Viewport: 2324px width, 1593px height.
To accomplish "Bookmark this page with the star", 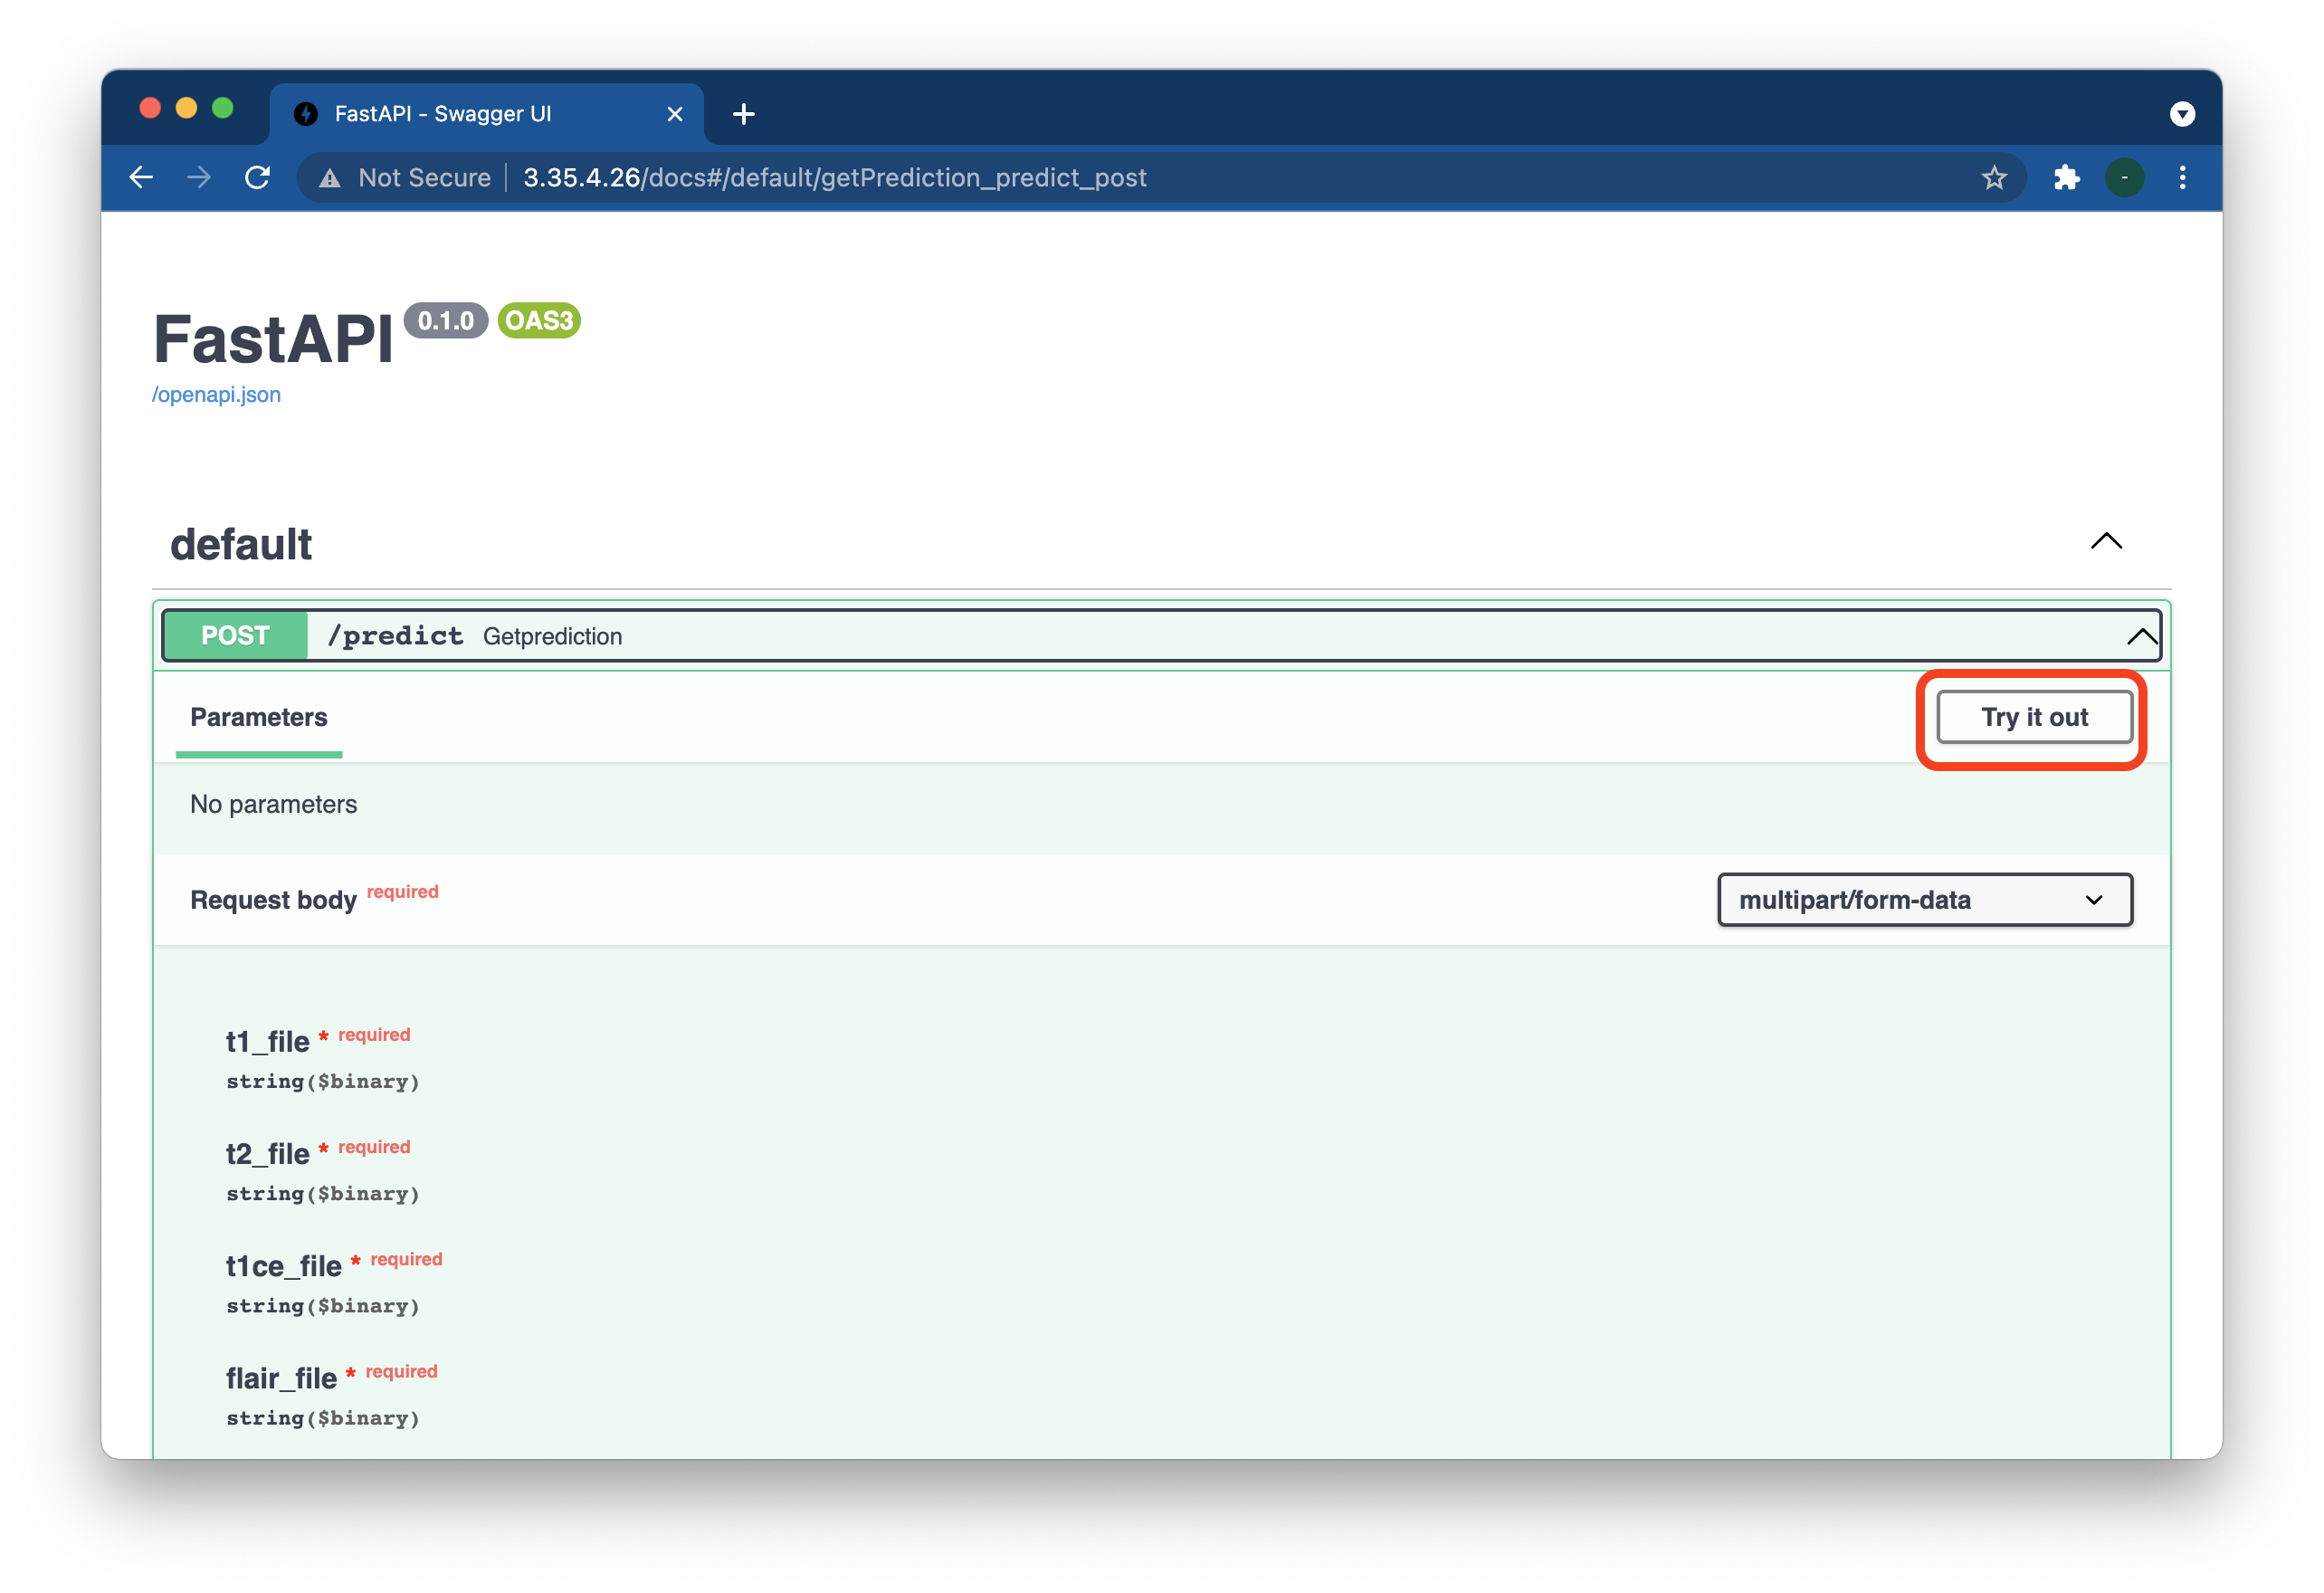I will coord(1993,178).
